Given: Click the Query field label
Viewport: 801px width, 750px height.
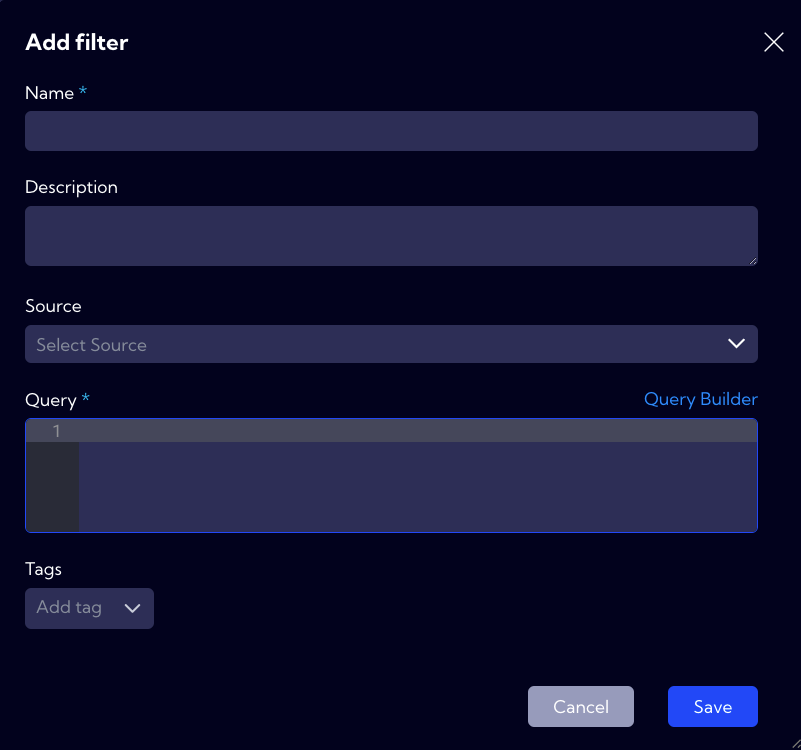Looking at the screenshot, I should [51, 400].
